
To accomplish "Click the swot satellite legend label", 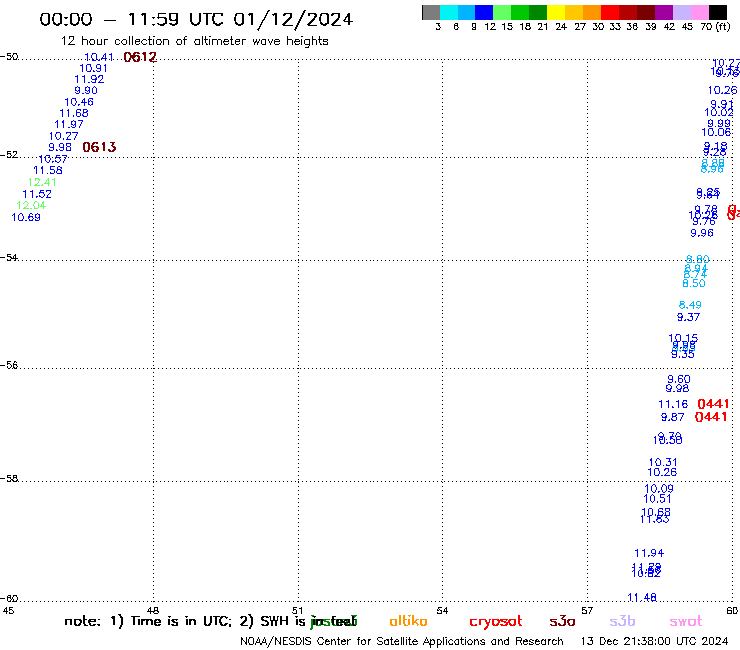I will point(686,622).
